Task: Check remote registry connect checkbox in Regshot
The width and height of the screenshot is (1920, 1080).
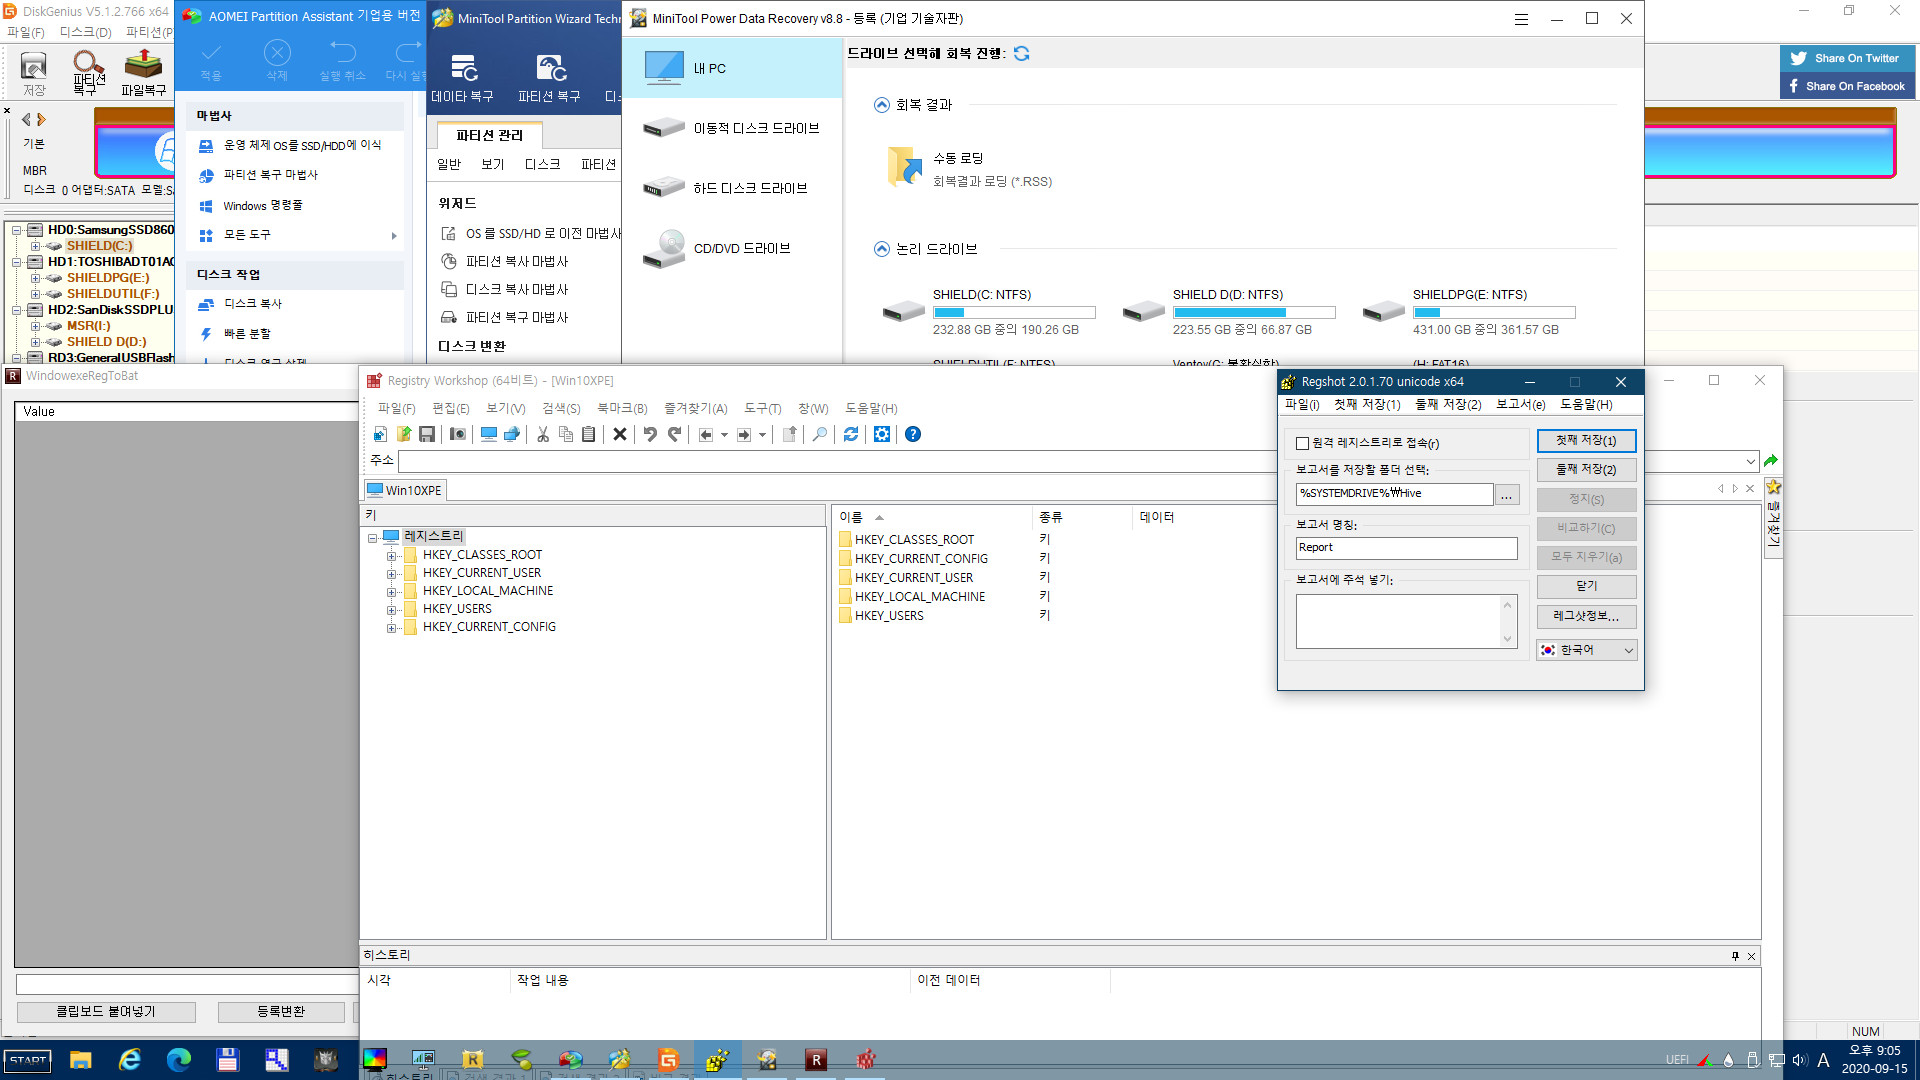Action: pos(1302,443)
